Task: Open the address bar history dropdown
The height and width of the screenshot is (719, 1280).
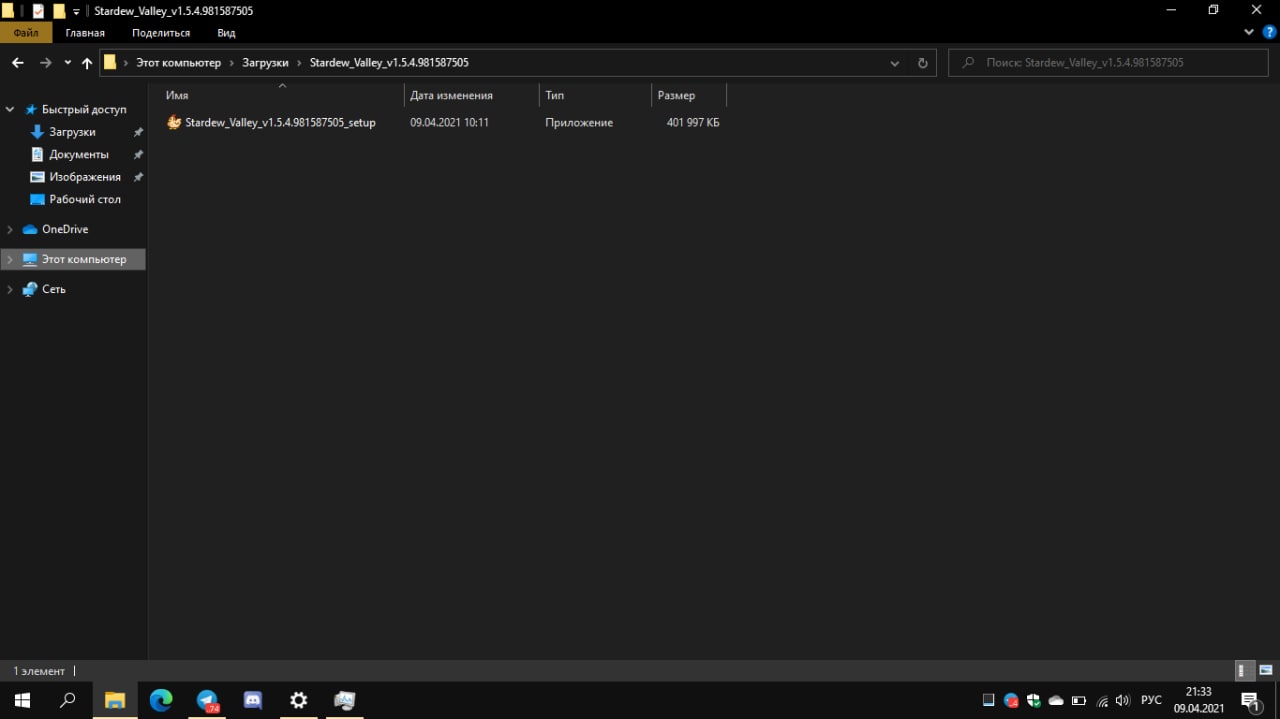Action: (895, 63)
